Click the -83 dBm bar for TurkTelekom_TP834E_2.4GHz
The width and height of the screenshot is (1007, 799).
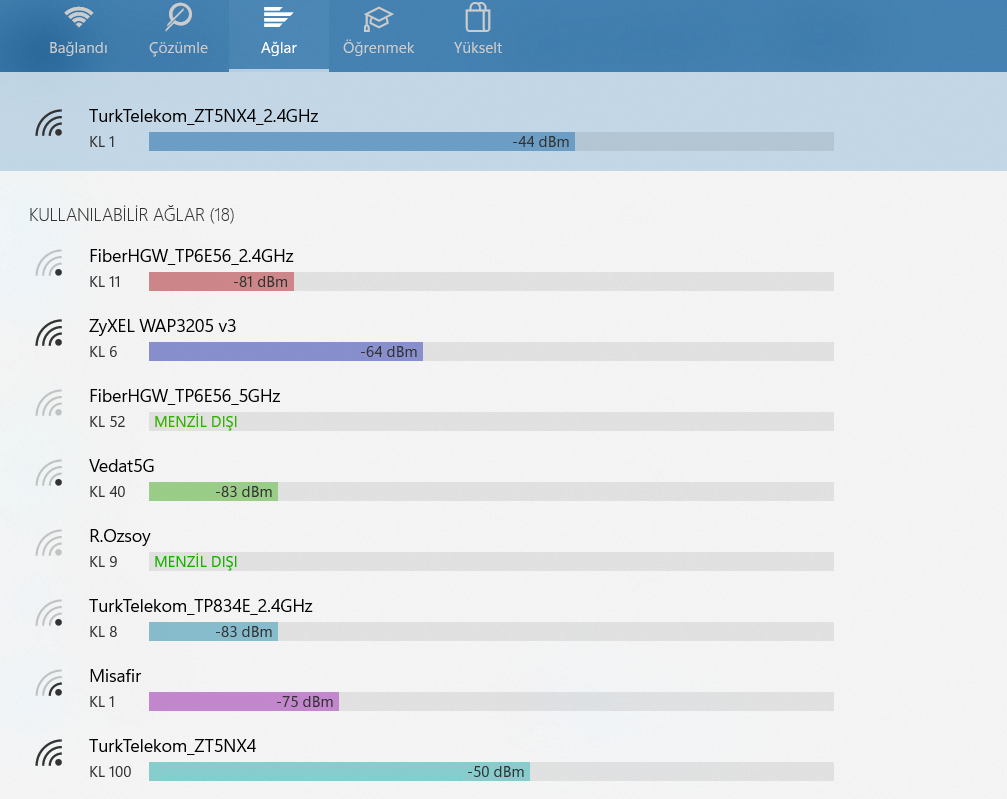click(213, 631)
